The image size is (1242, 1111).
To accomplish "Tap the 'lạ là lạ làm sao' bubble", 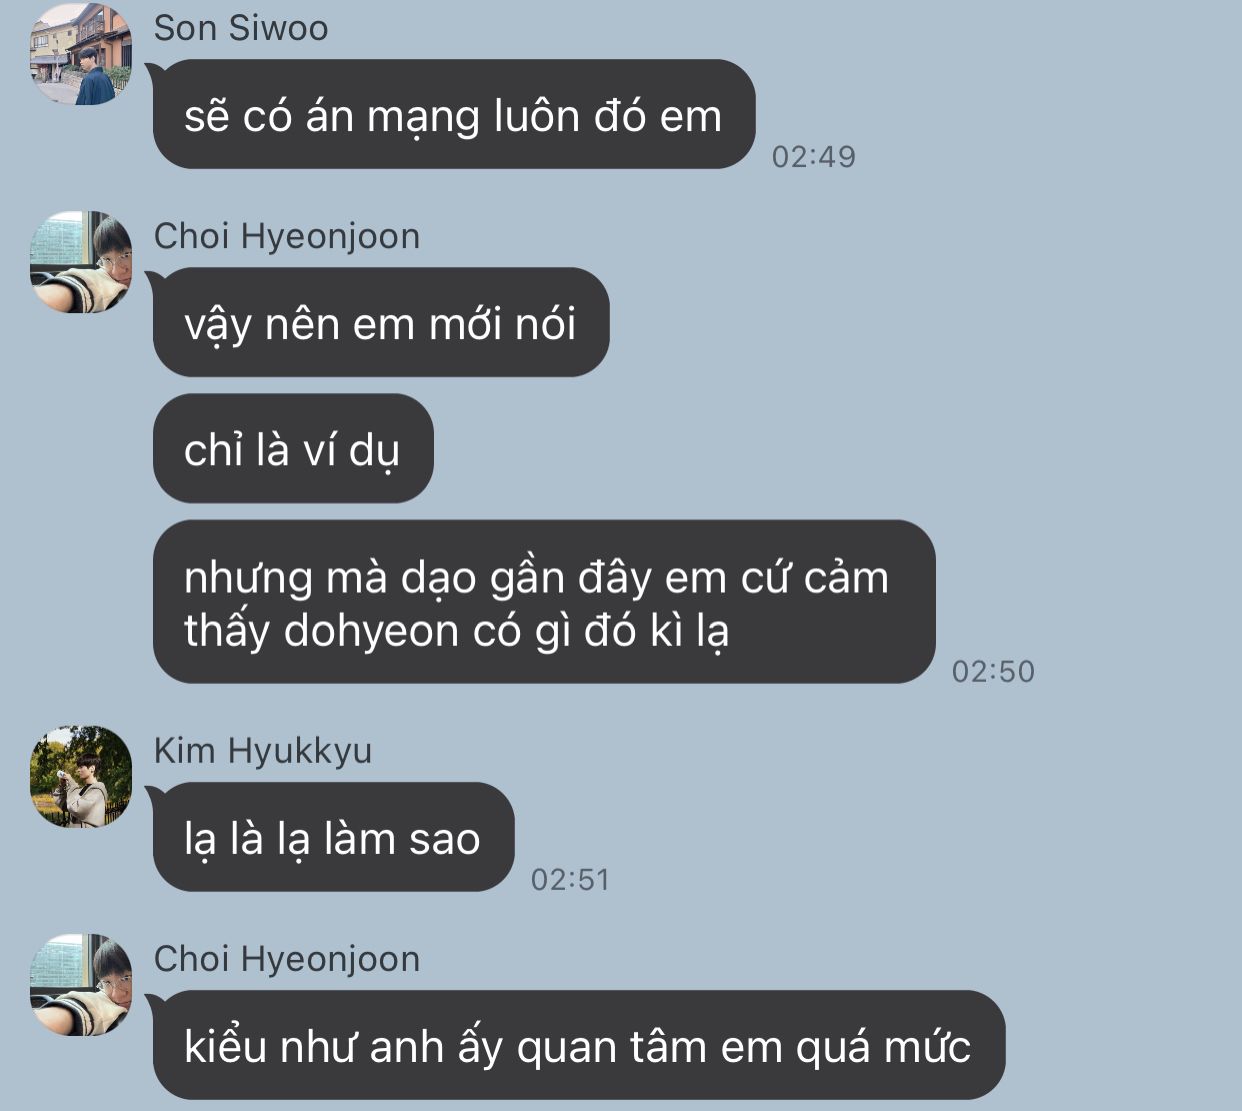I will 333,837.
